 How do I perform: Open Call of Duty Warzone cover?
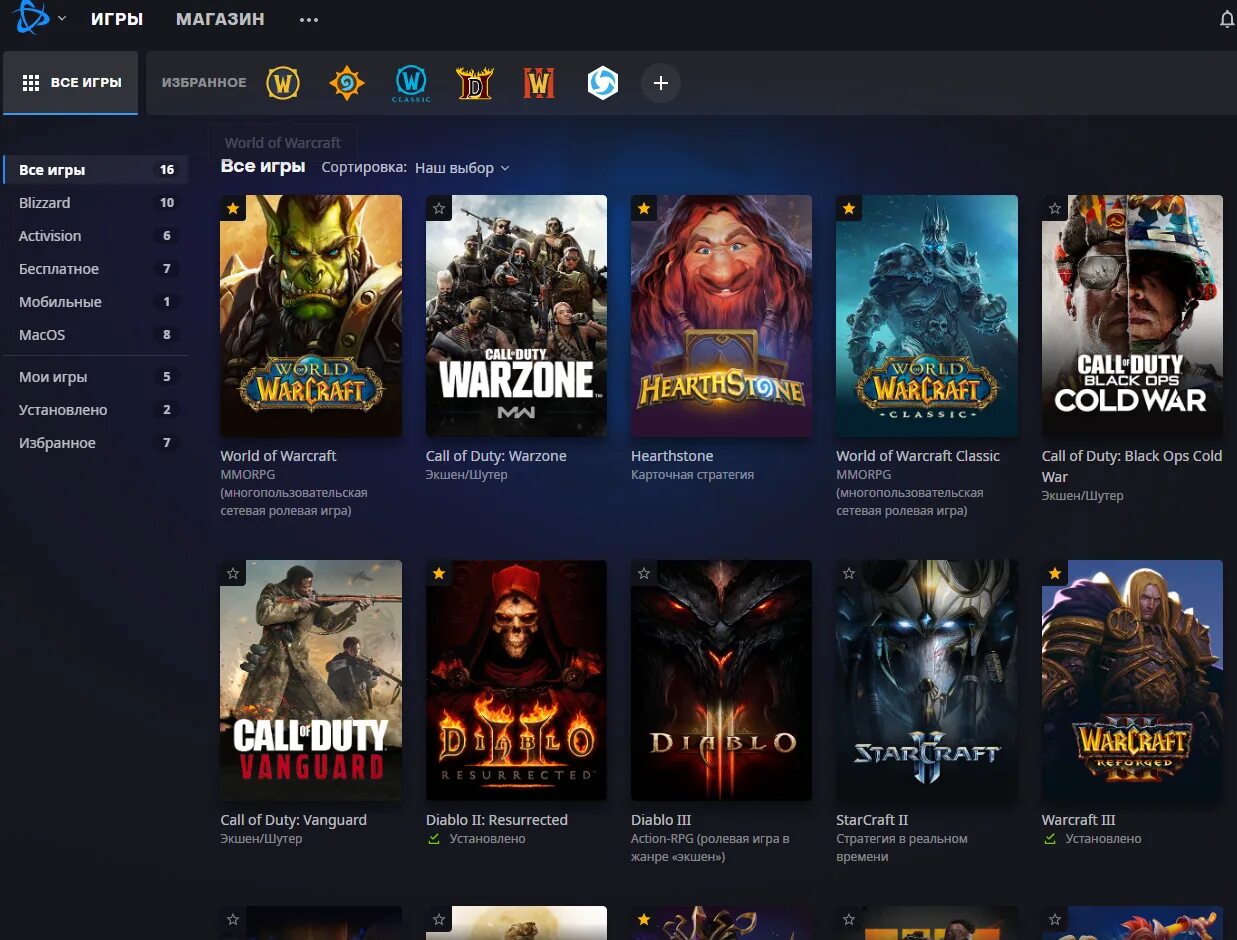(x=516, y=316)
